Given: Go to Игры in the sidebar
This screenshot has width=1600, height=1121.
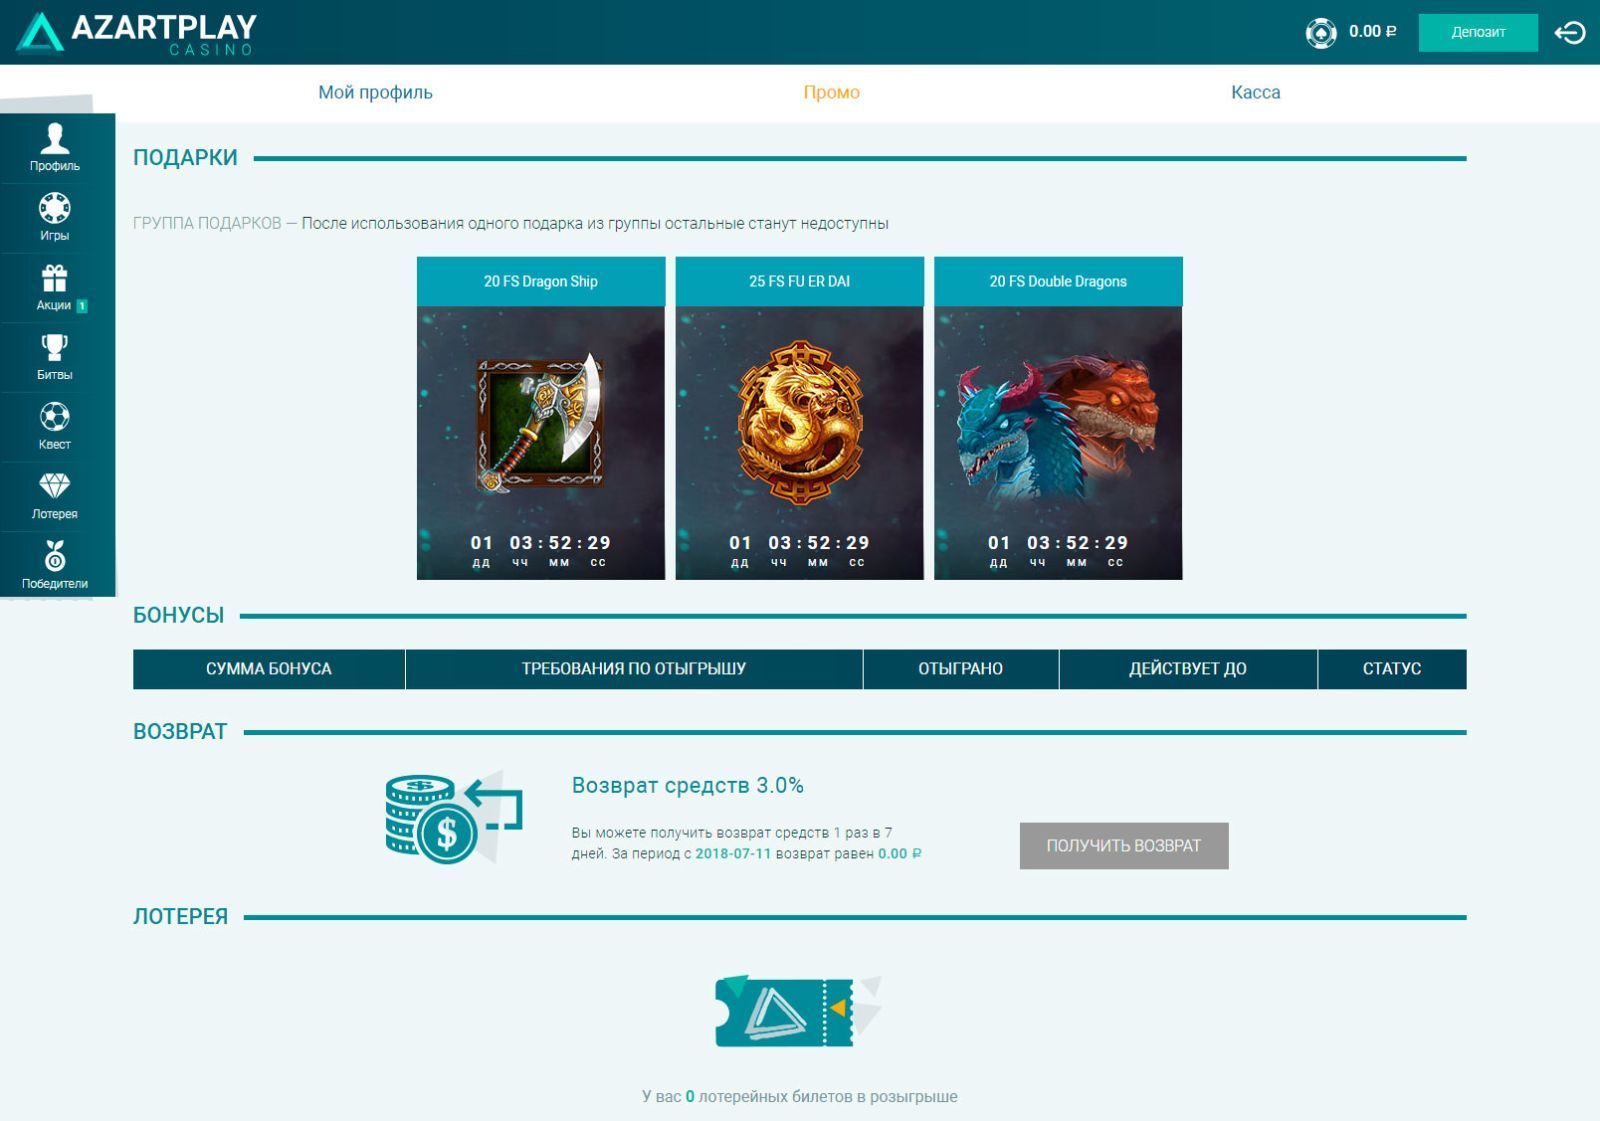Looking at the screenshot, I should 55,217.
